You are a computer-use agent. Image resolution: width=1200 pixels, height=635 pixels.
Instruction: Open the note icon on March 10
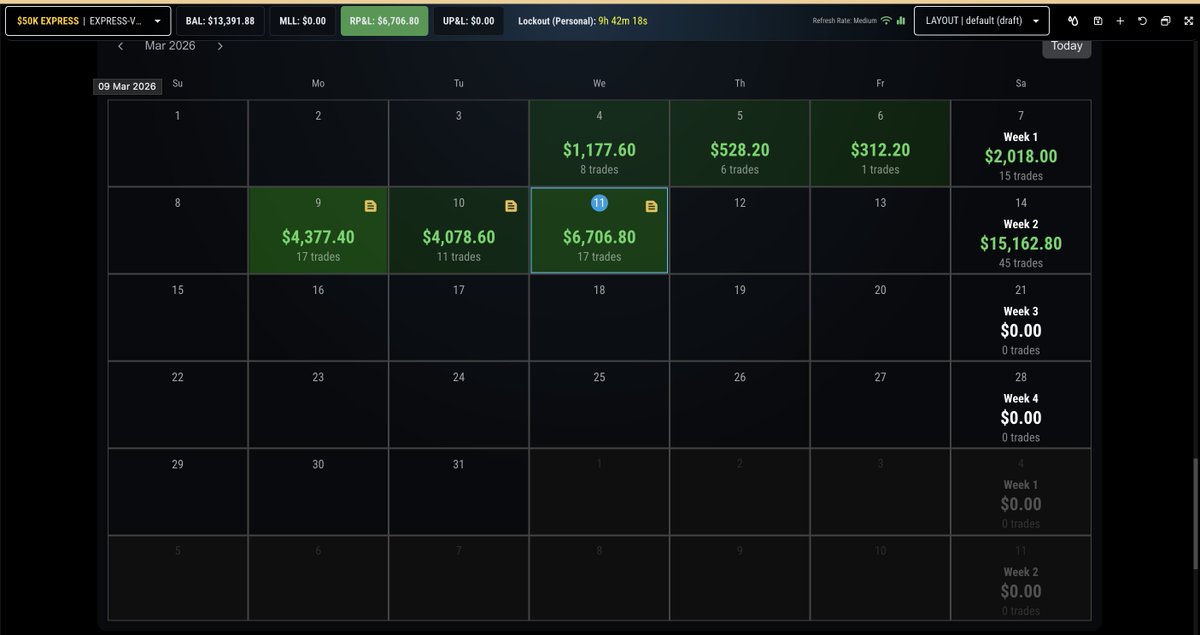pos(511,206)
